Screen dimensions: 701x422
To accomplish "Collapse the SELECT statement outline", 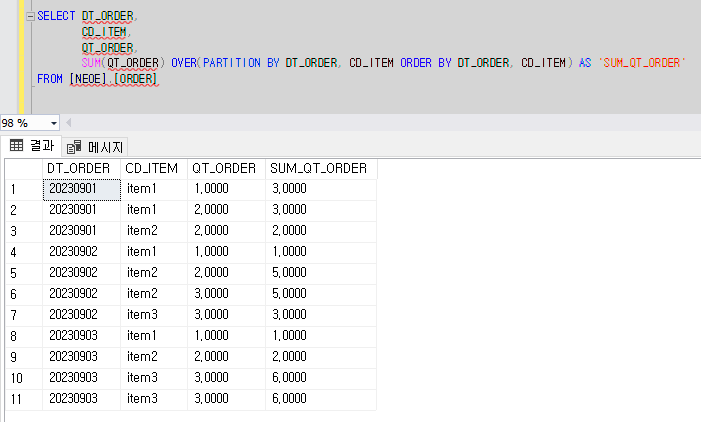I will pyautogui.click(x=30, y=17).
